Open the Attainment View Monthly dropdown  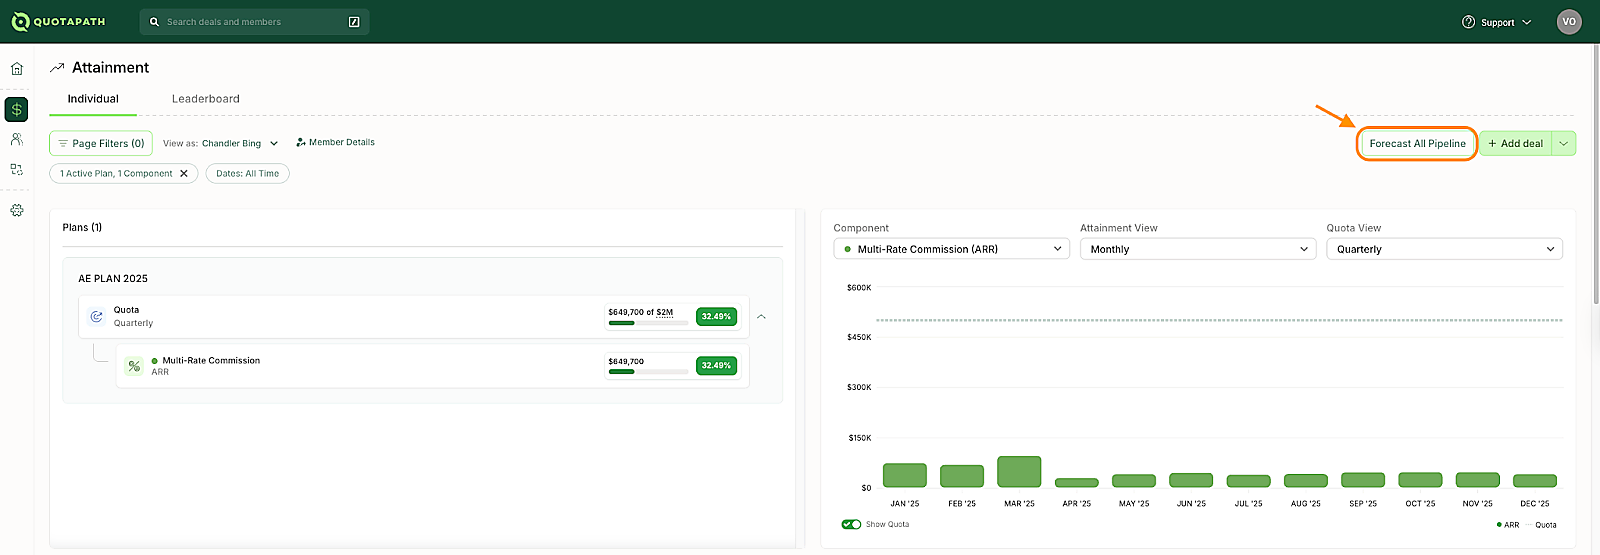point(1197,249)
